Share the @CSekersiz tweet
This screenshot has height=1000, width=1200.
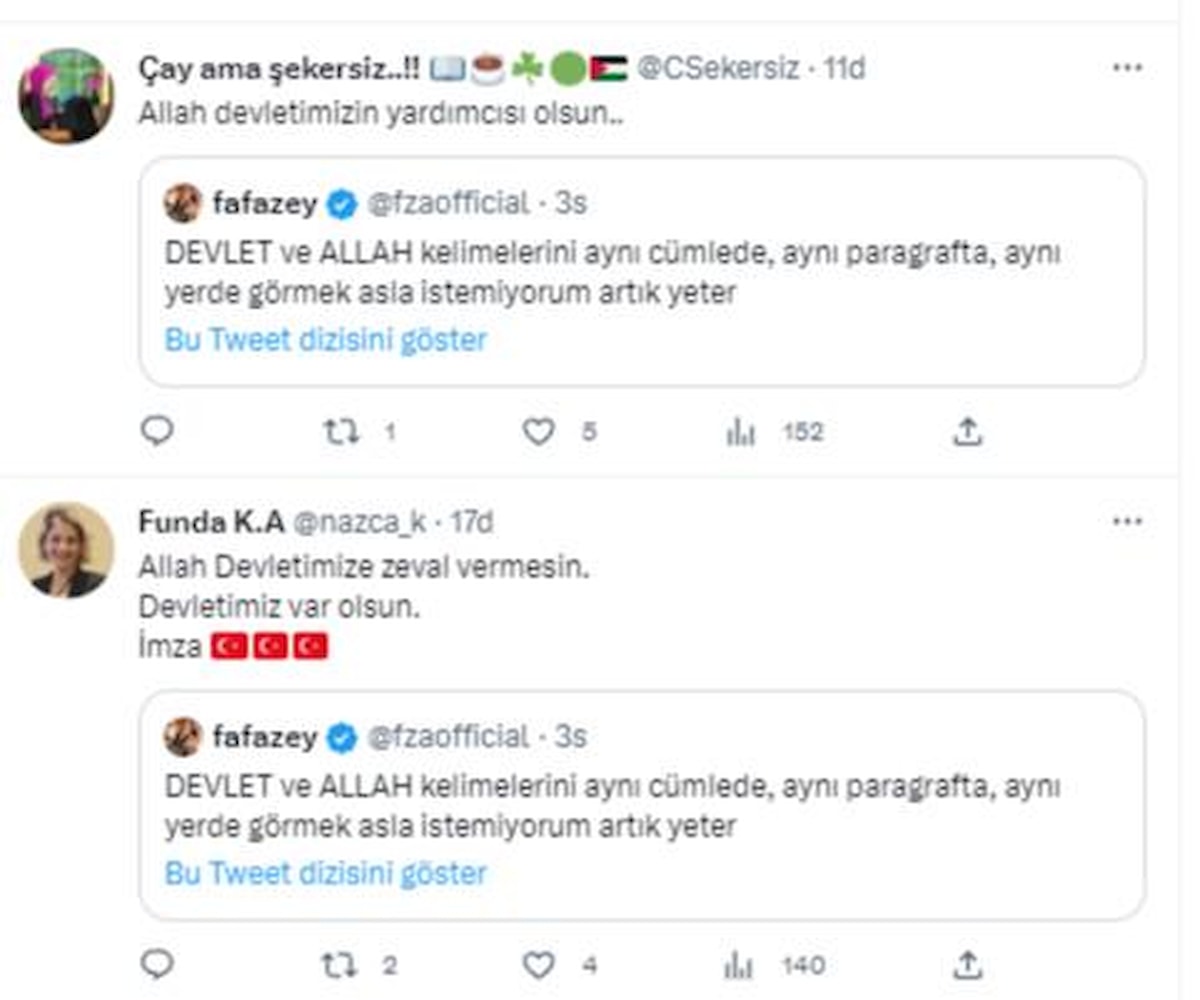[x=966, y=431]
